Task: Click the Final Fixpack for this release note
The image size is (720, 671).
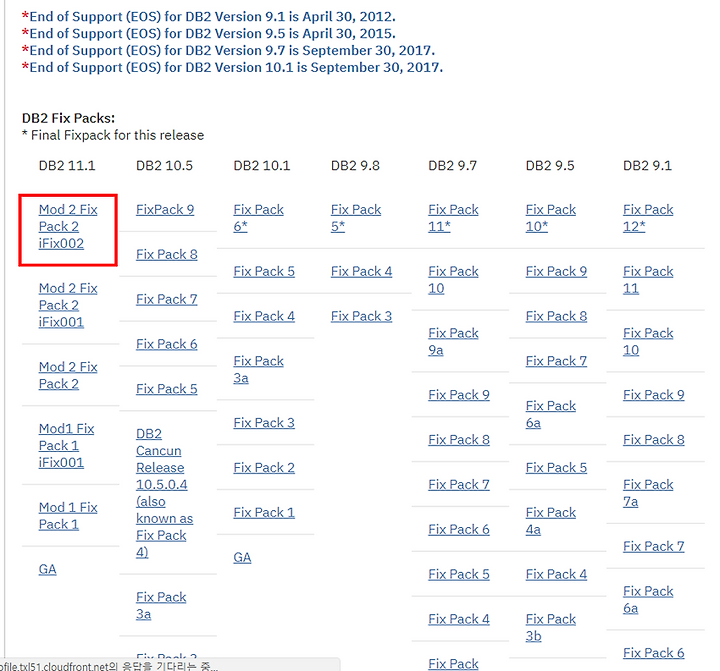Action: tap(113, 135)
